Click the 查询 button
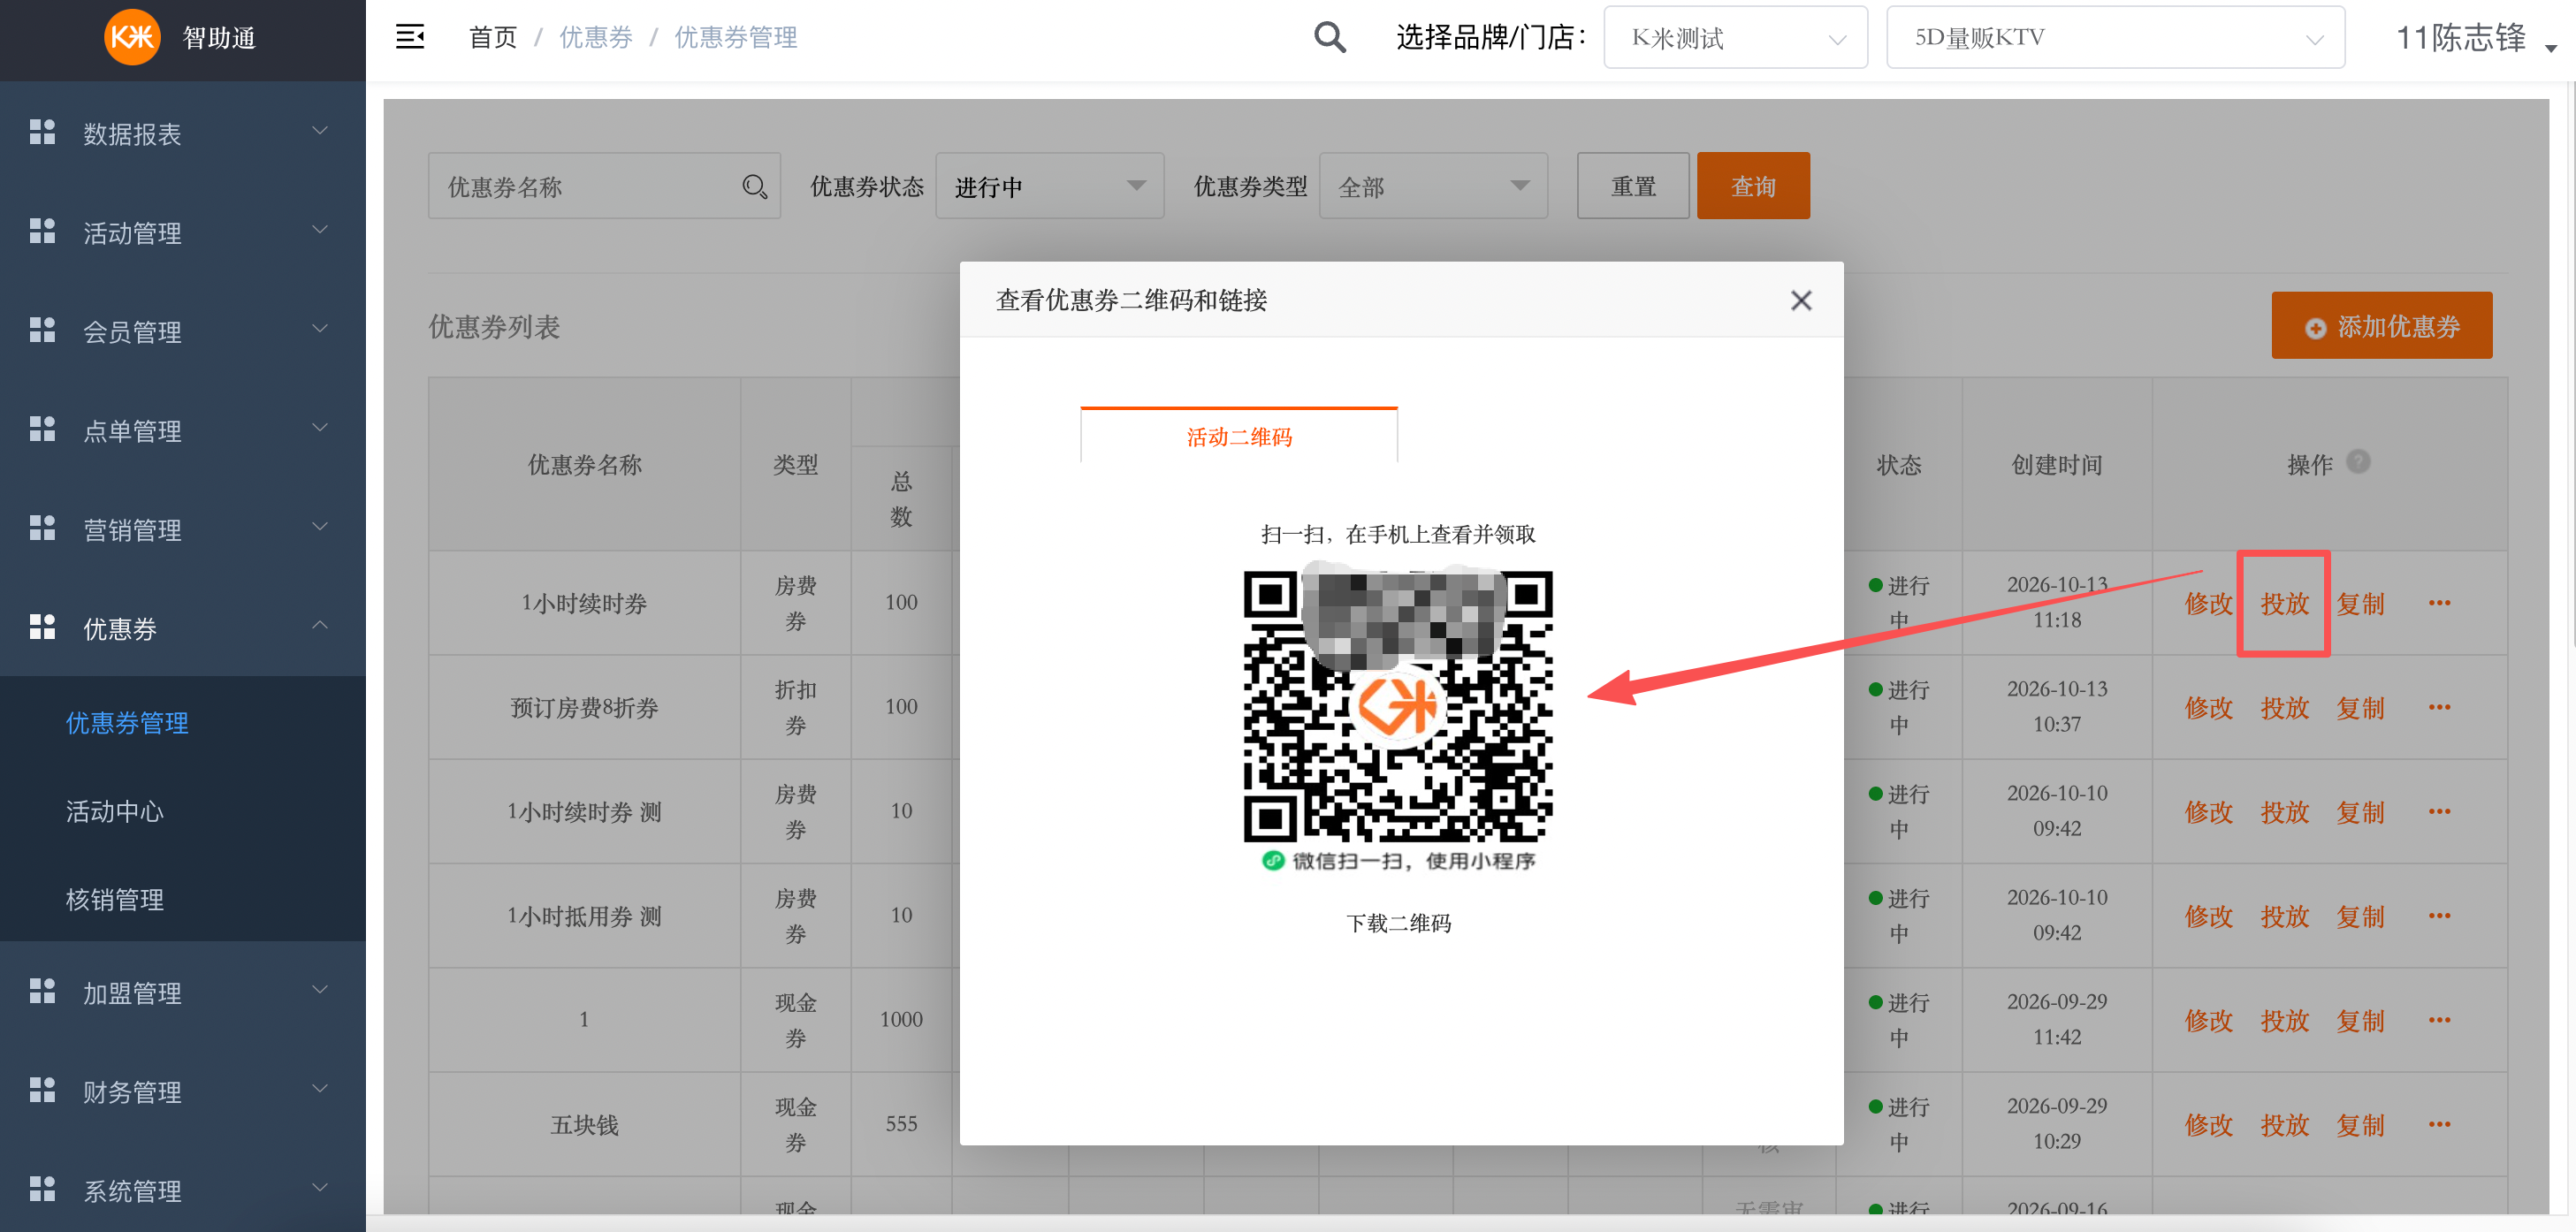 tap(1753, 186)
